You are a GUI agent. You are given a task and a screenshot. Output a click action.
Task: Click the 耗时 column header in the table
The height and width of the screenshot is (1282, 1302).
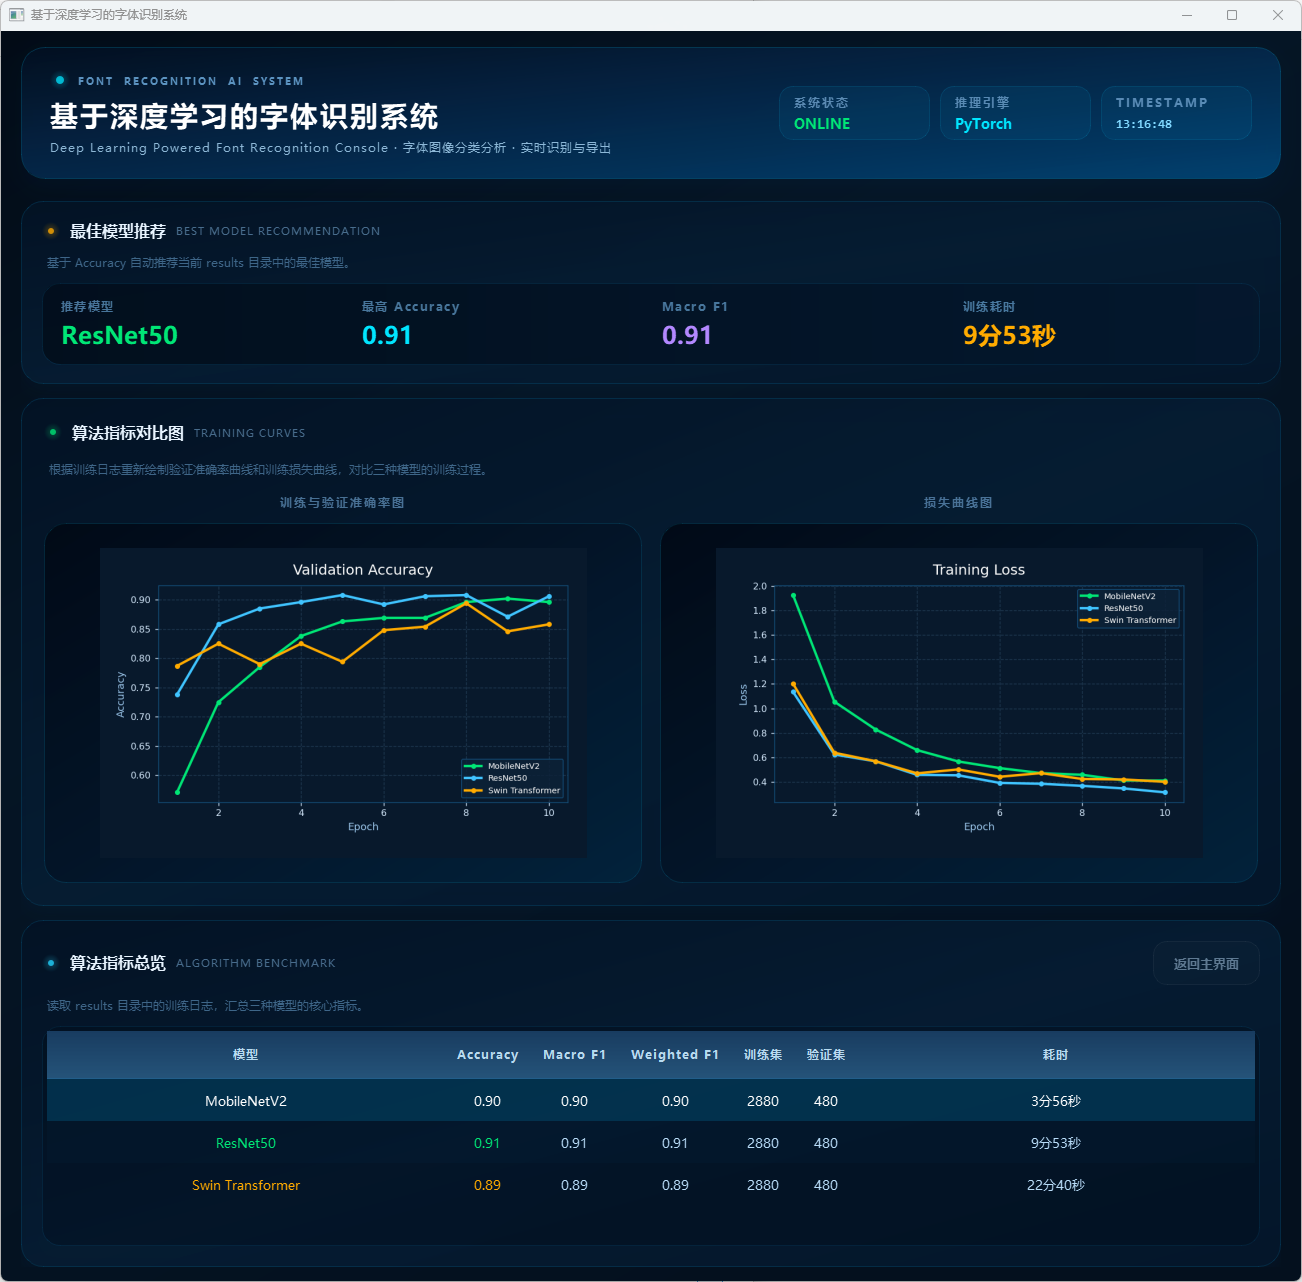[x=1055, y=1055]
